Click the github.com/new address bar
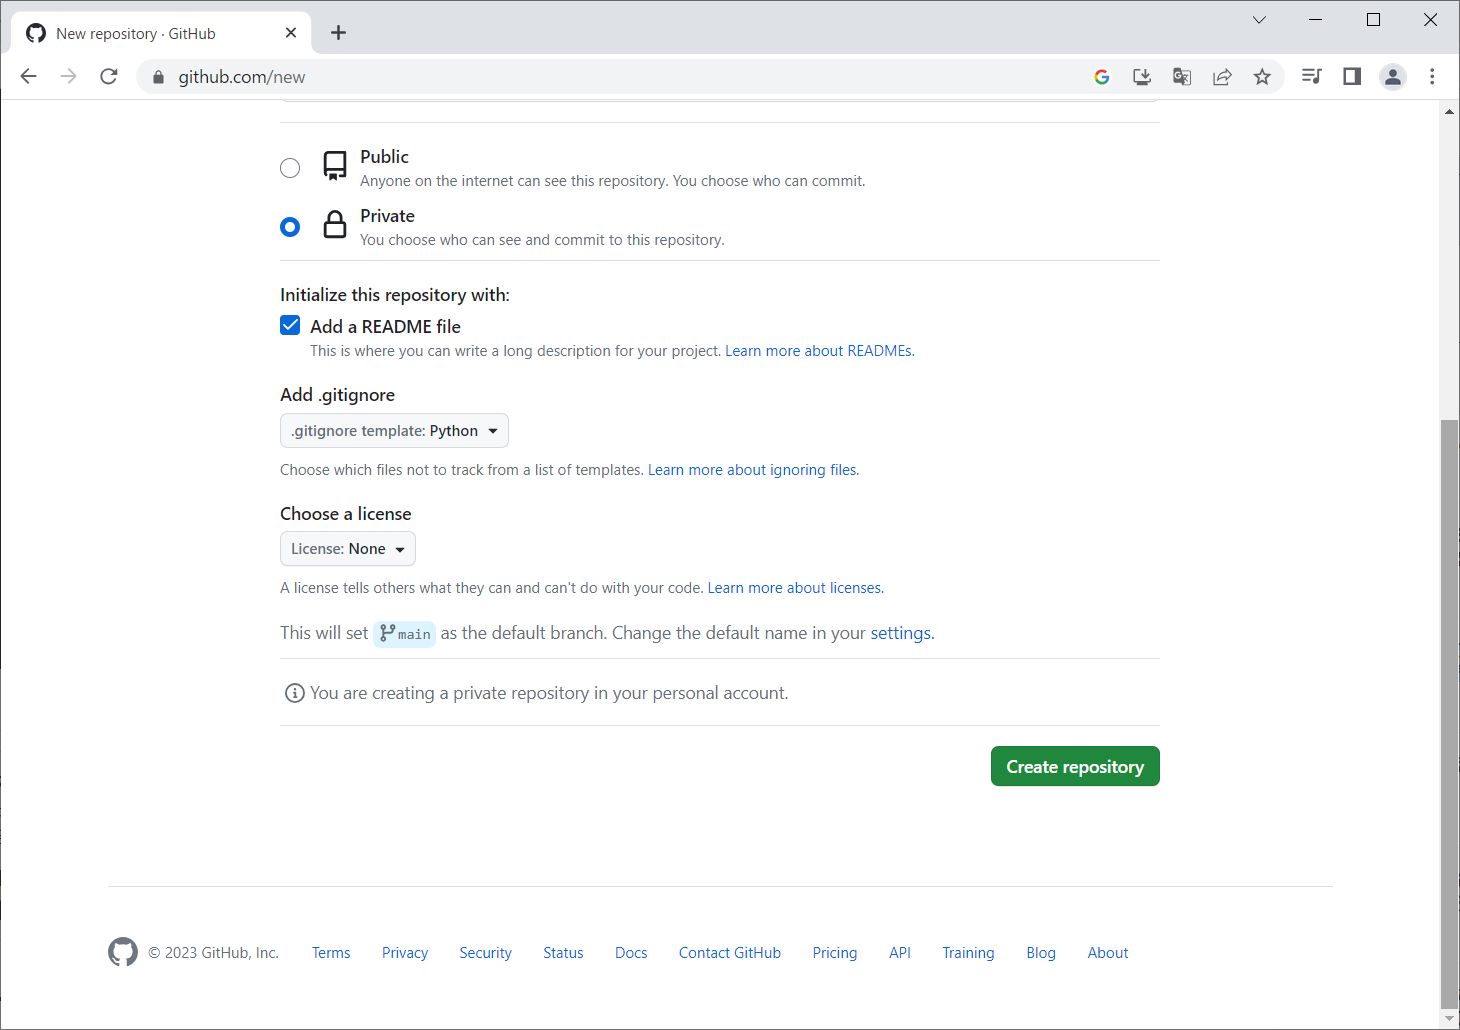1460x1030 pixels. (x=600, y=77)
